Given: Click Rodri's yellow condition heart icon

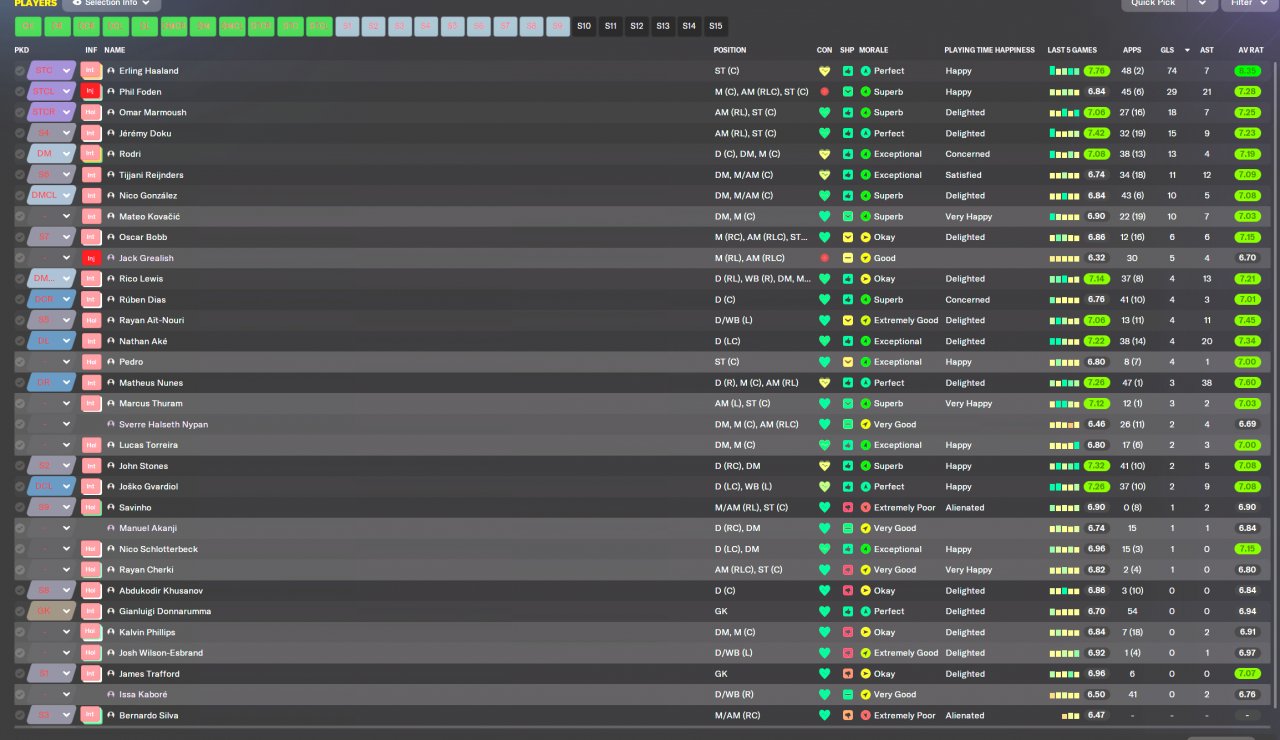Looking at the screenshot, I should click(x=824, y=154).
